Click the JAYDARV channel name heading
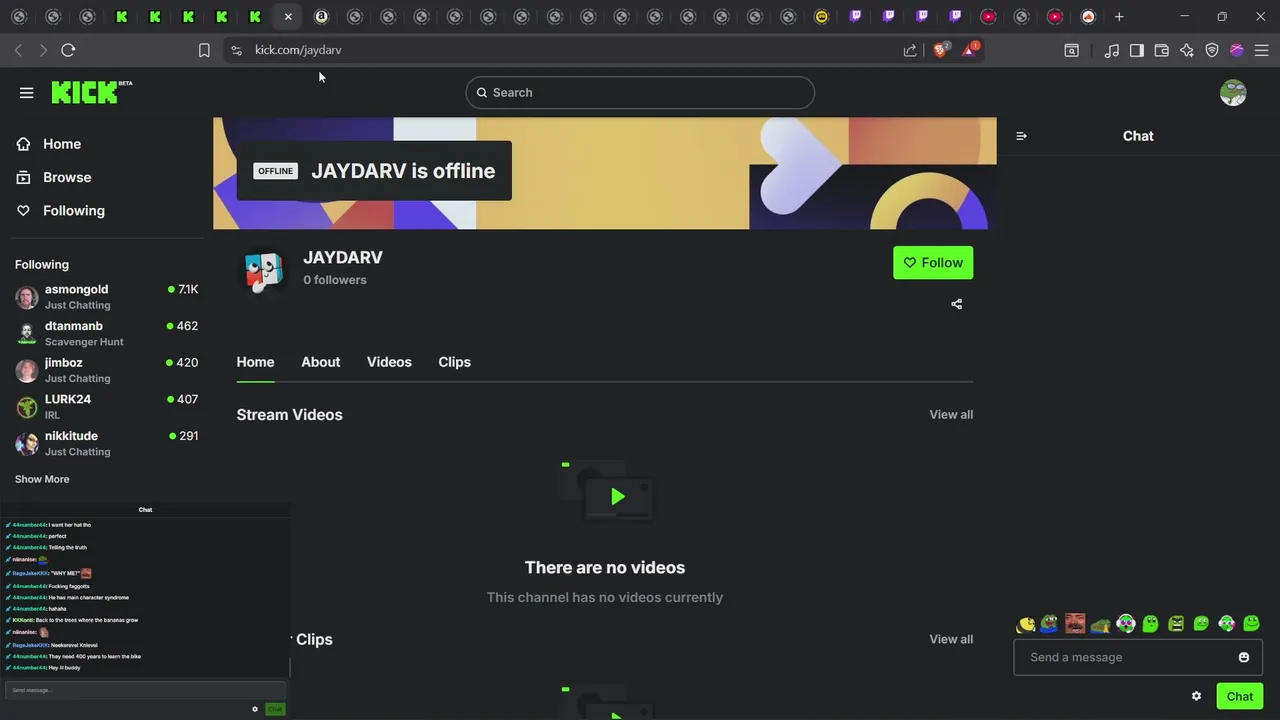The width and height of the screenshot is (1280, 720). 343,257
